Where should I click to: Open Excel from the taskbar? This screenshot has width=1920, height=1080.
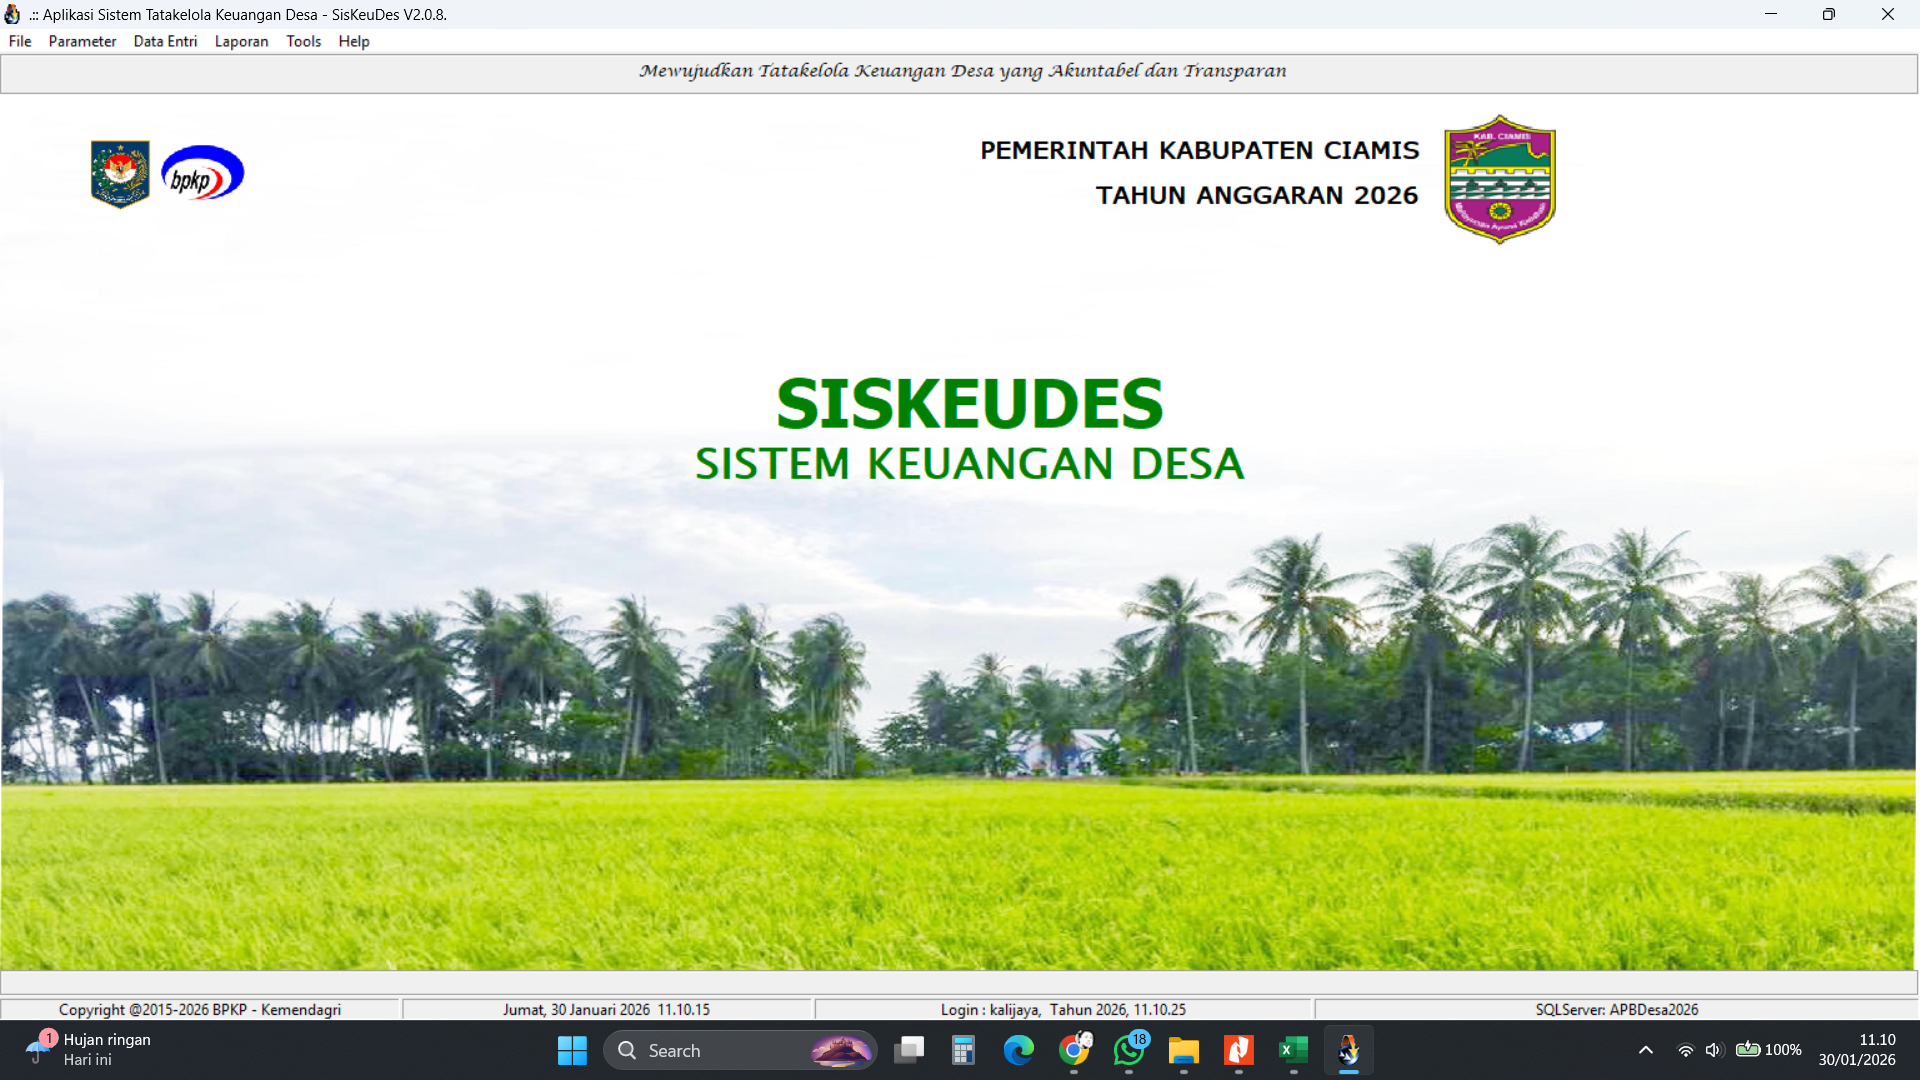tap(1293, 1050)
